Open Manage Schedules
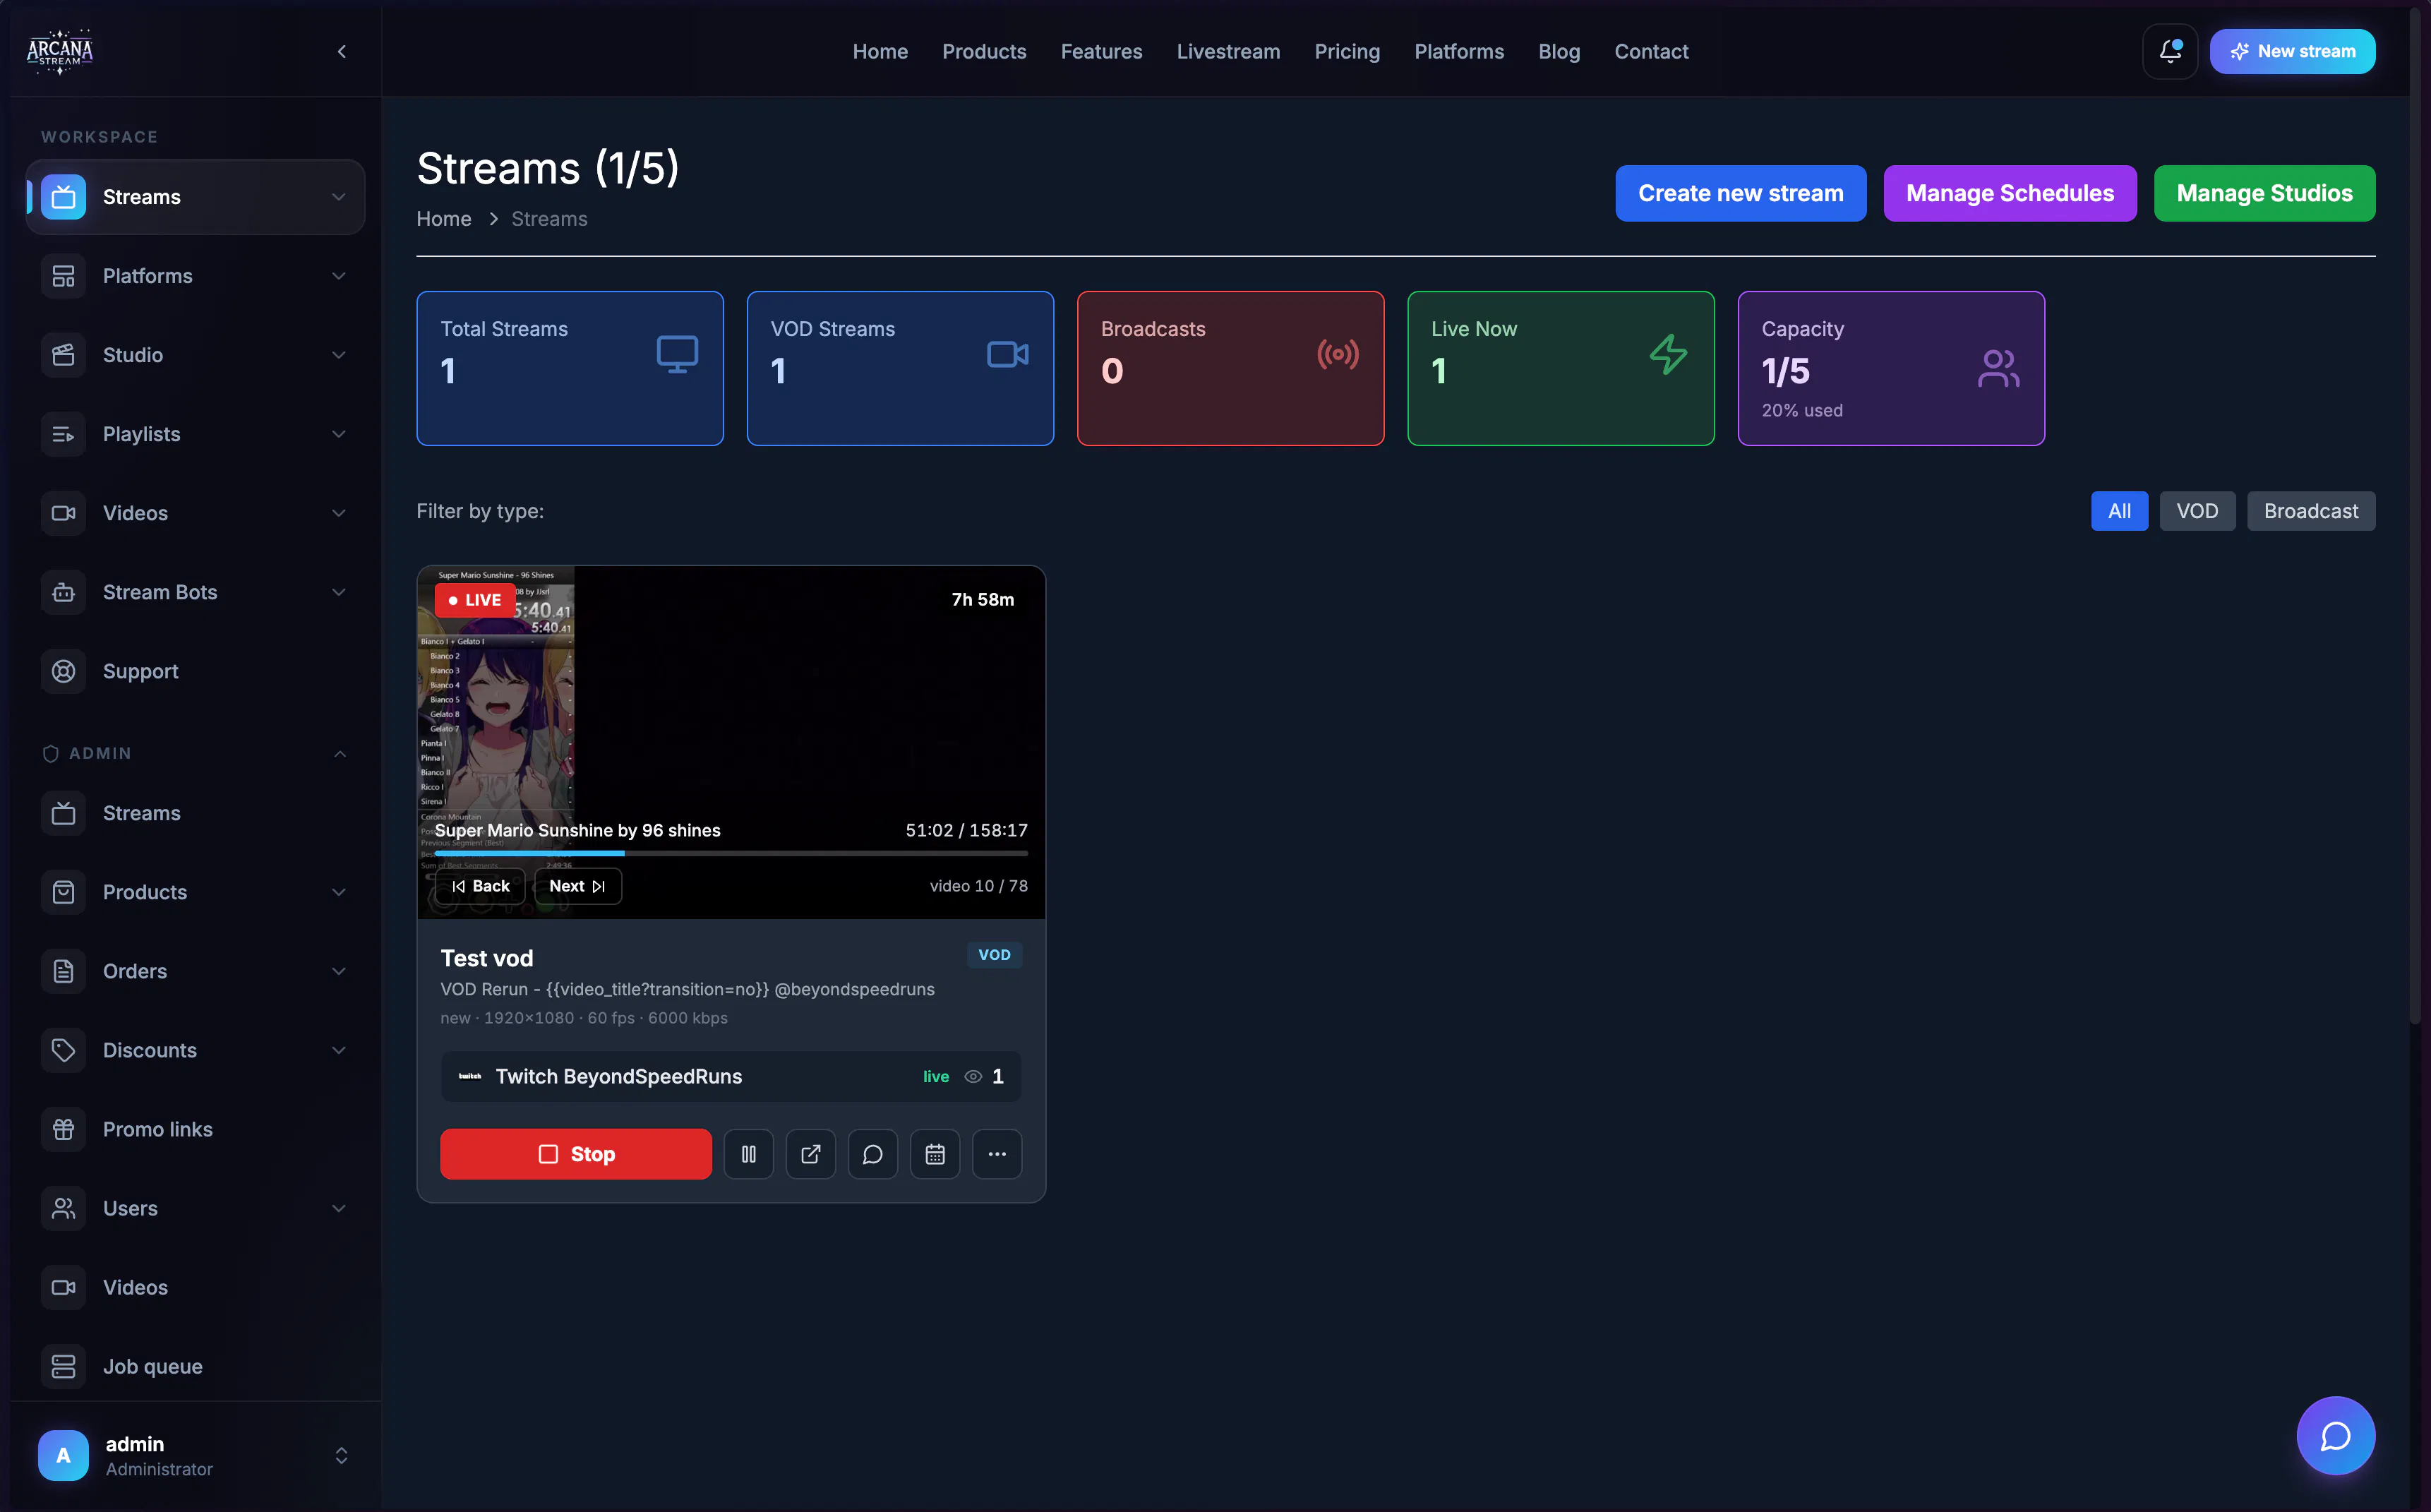 2009,193
